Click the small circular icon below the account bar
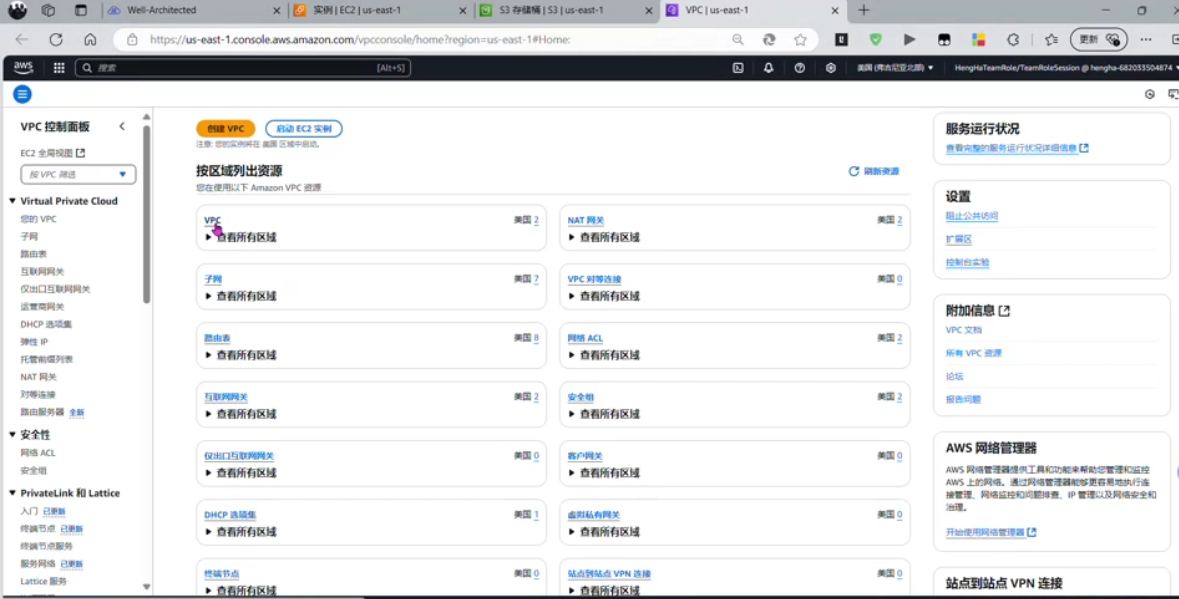The height and width of the screenshot is (599, 1179). [1150, 94]
